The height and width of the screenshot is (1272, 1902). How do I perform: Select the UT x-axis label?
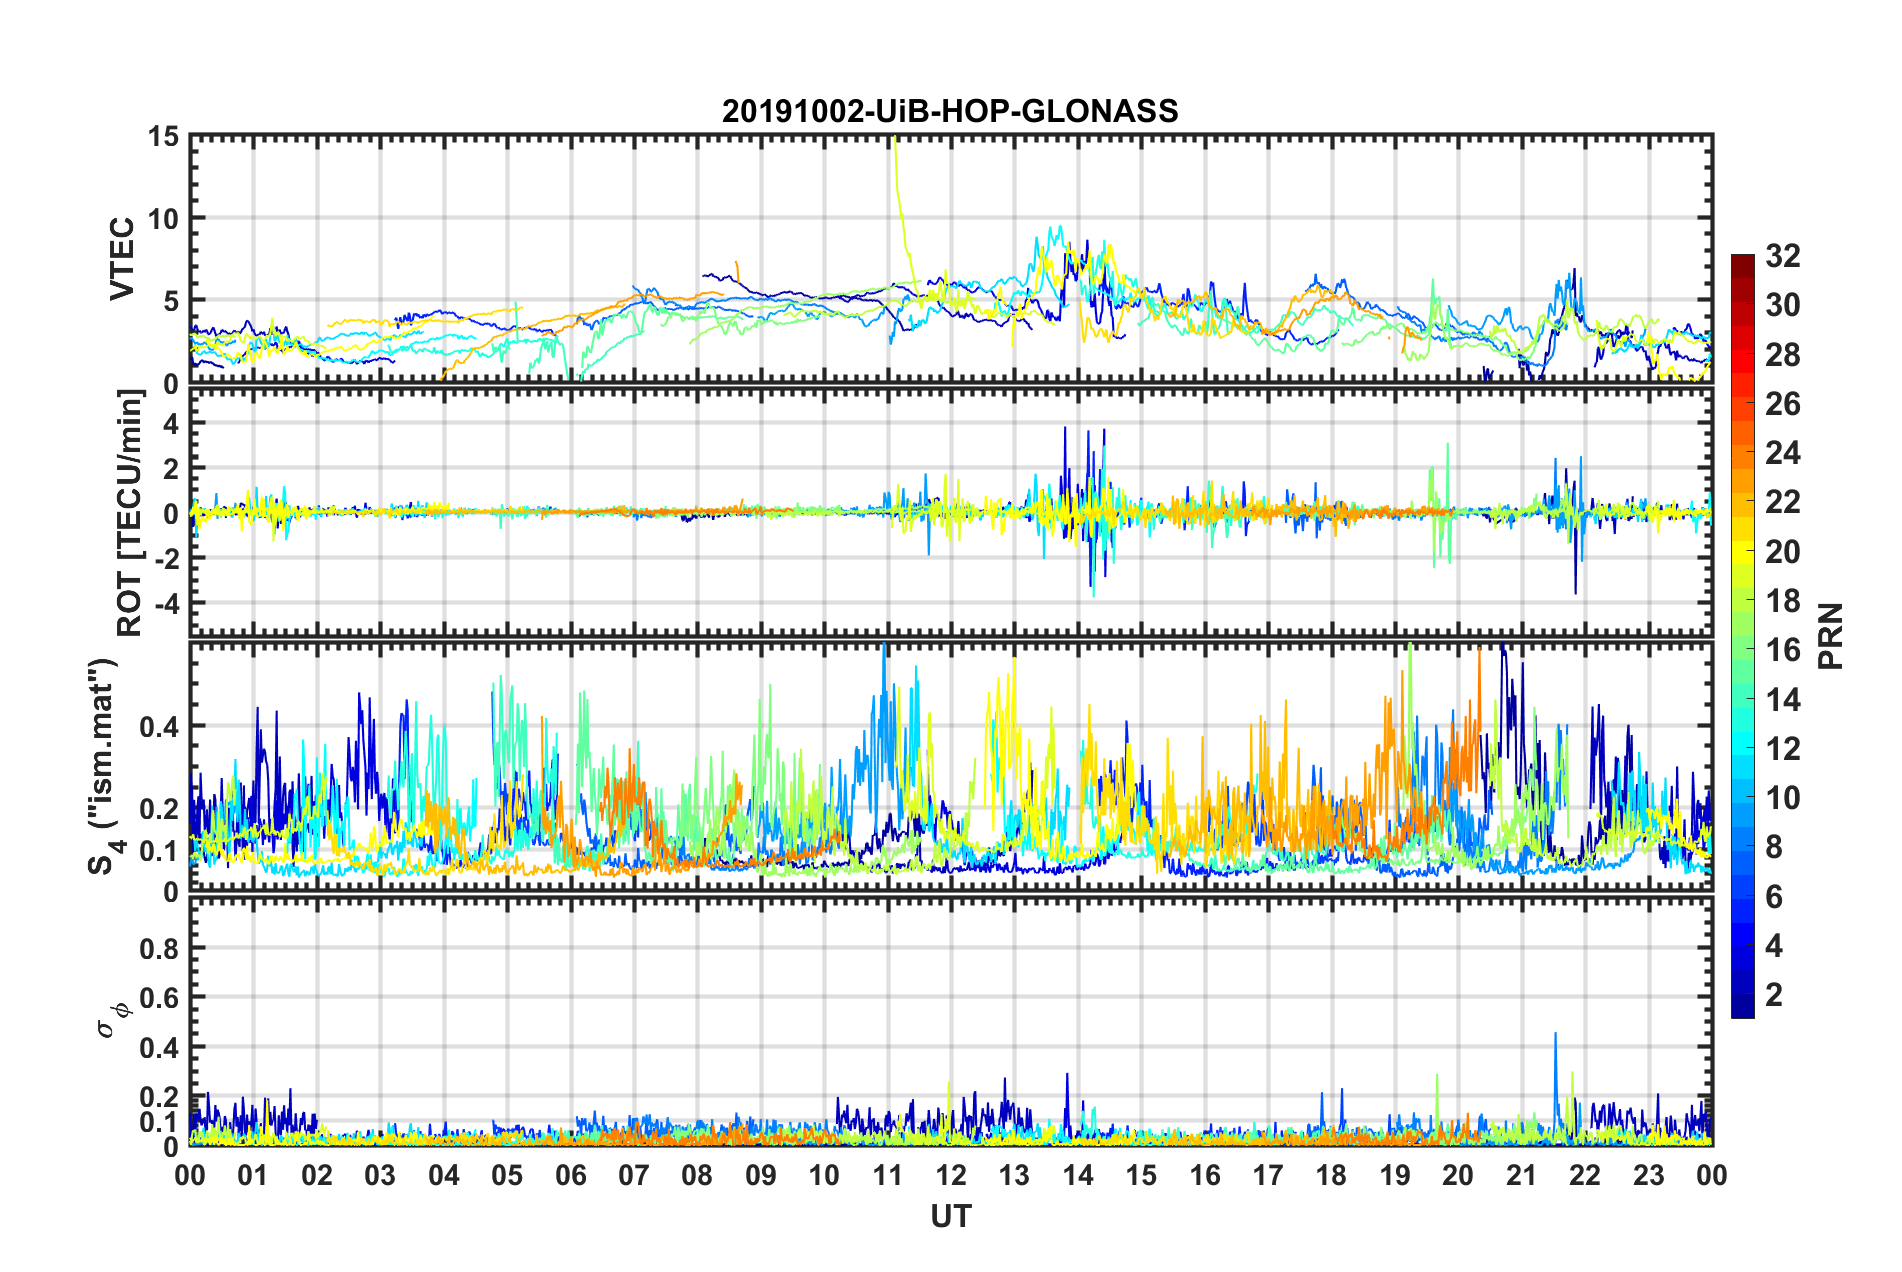(x=951, y=1216)
